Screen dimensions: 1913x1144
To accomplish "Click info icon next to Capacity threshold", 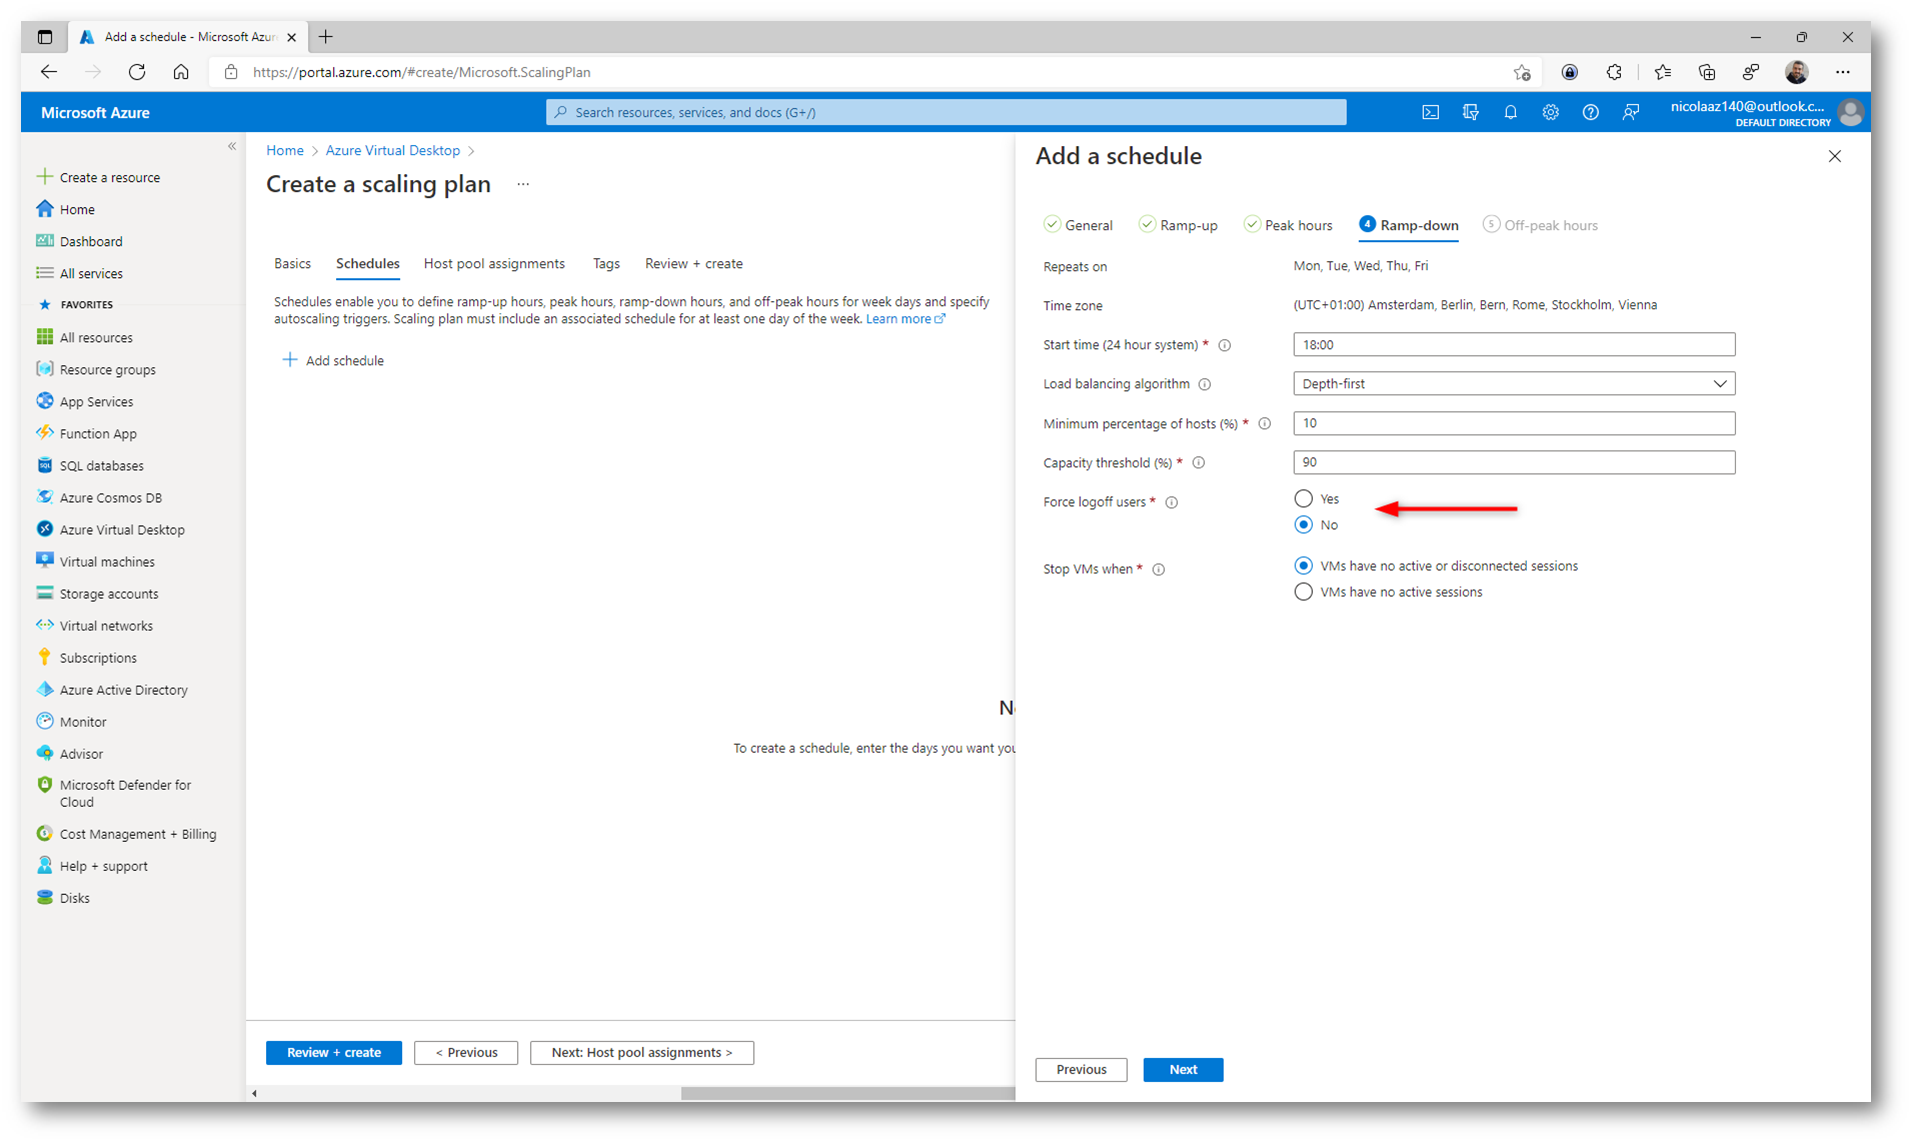I will point(1198,463).
